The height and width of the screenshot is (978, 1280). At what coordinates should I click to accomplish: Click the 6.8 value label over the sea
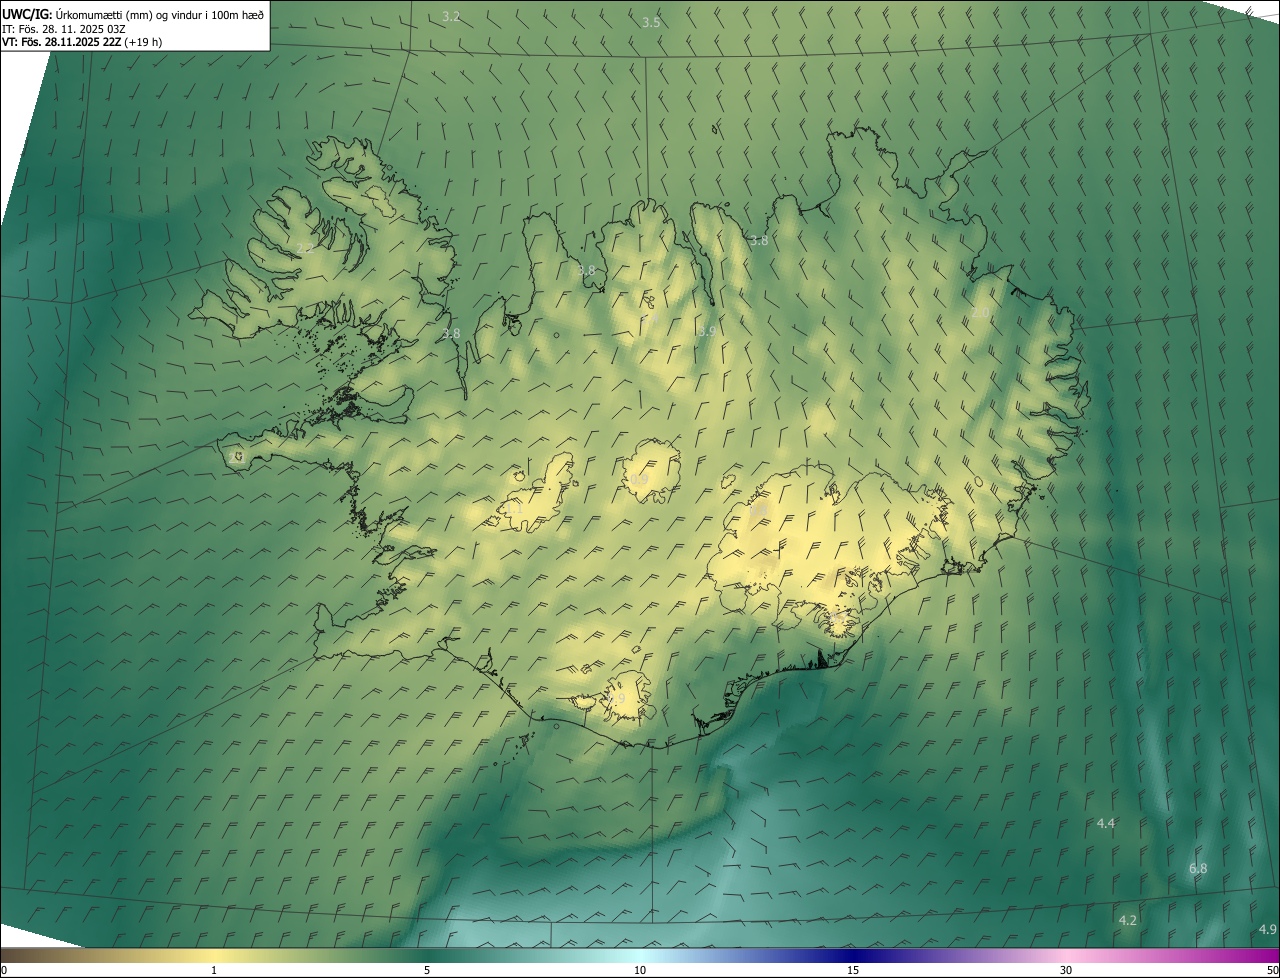(x=1198, y=869)
